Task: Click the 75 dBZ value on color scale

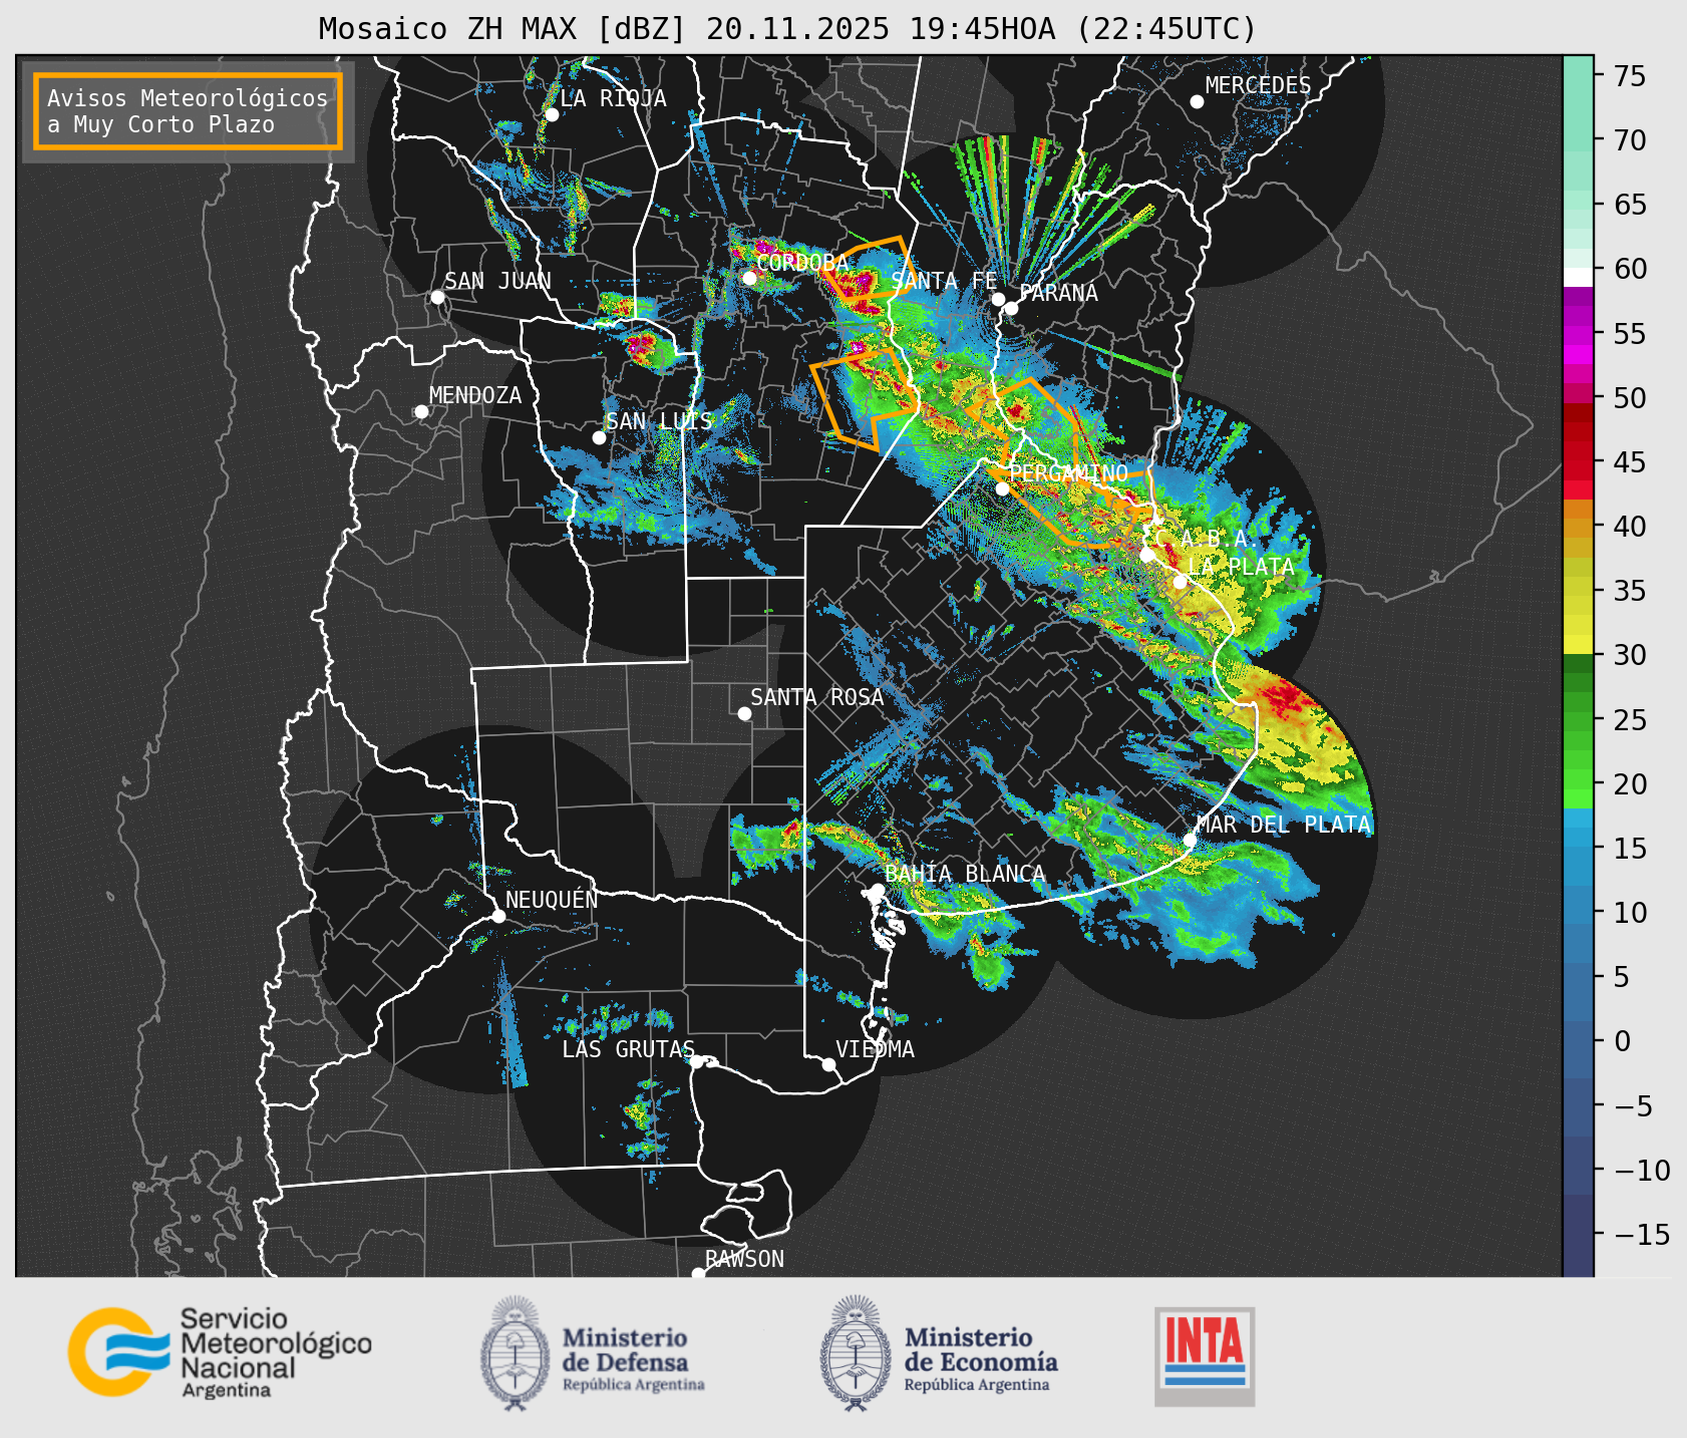Action: 1629,76
